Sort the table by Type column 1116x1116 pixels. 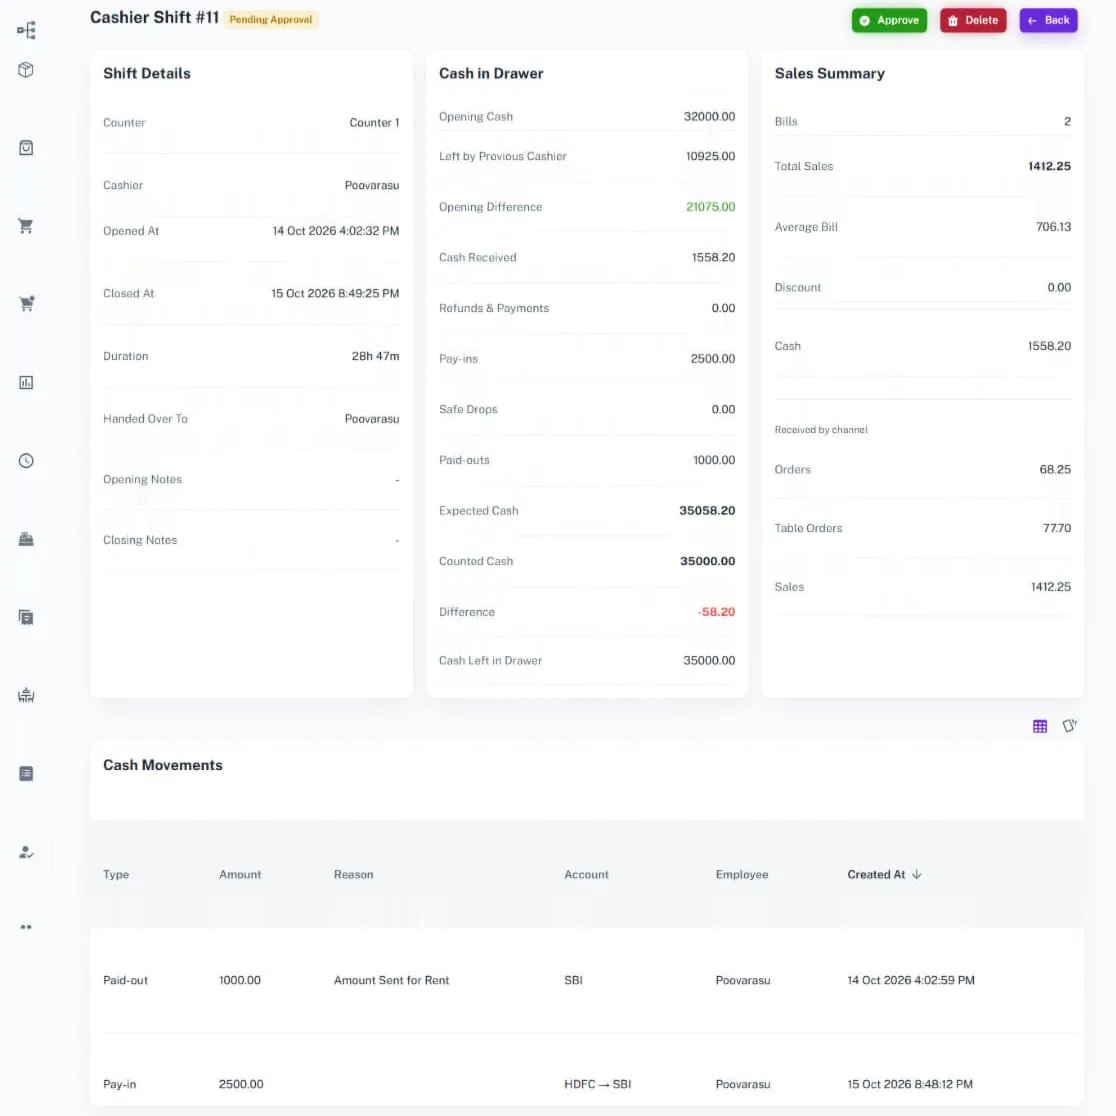[x=116, y=874]
